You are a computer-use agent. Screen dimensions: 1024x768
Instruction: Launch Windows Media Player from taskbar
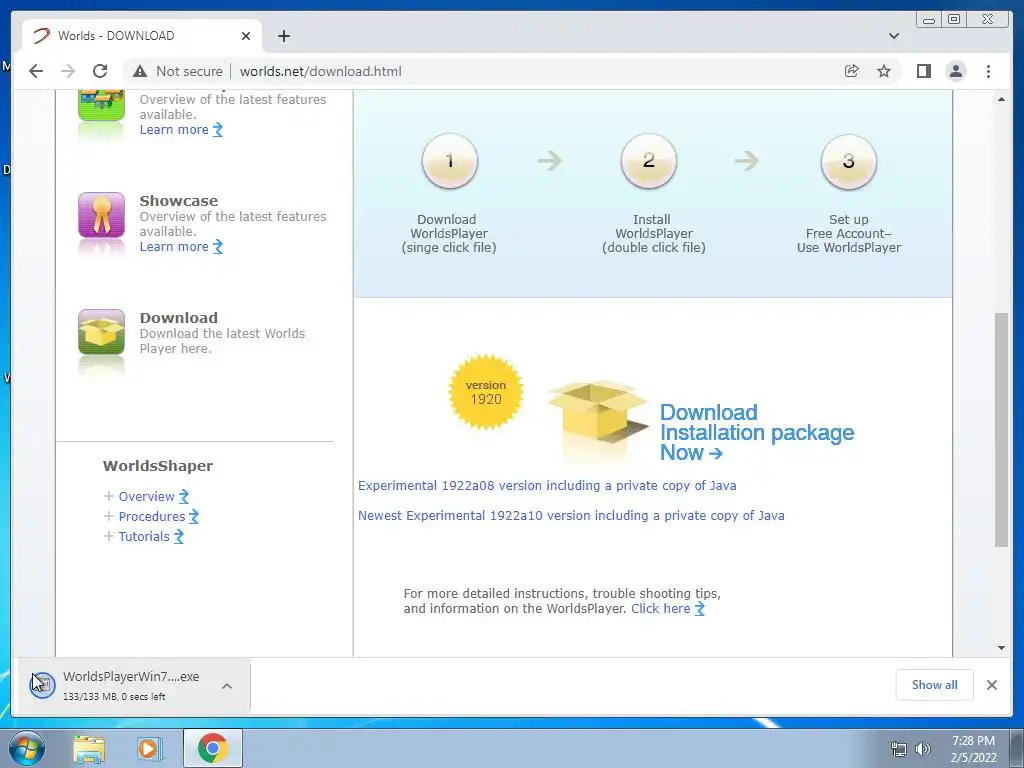150,748
